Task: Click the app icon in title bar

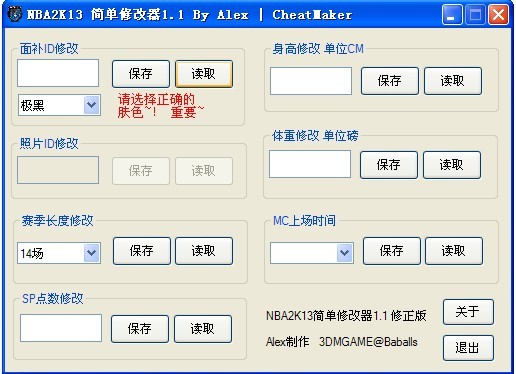Action: coord(14,14)
